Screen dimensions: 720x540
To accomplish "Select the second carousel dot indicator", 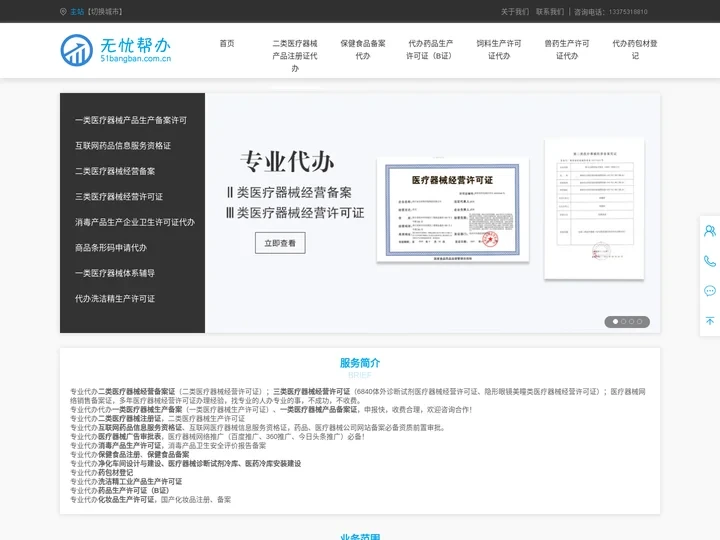I will 624,322.
